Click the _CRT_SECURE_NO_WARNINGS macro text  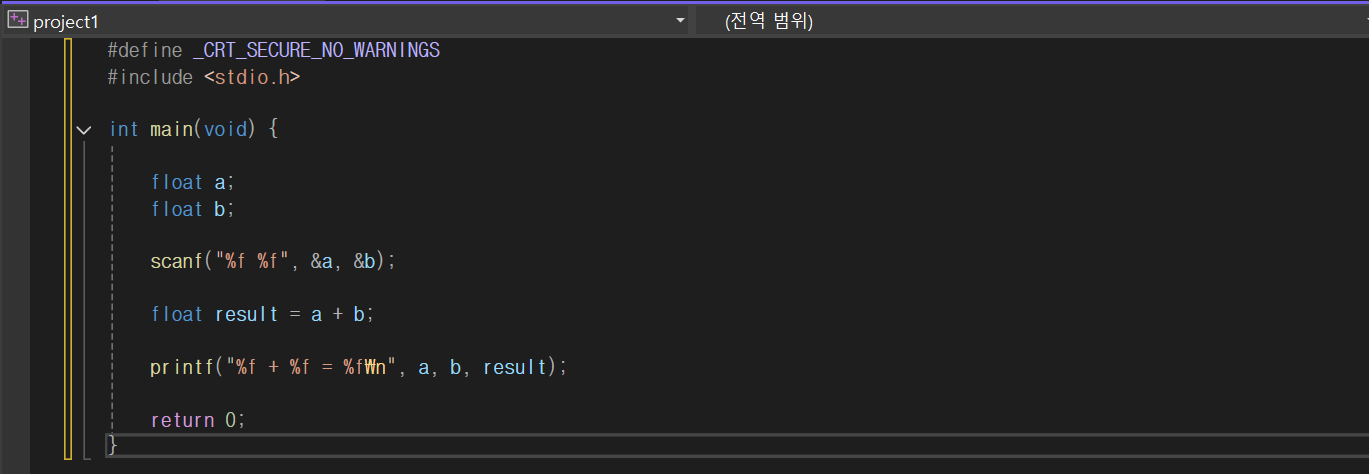point(316,50)
